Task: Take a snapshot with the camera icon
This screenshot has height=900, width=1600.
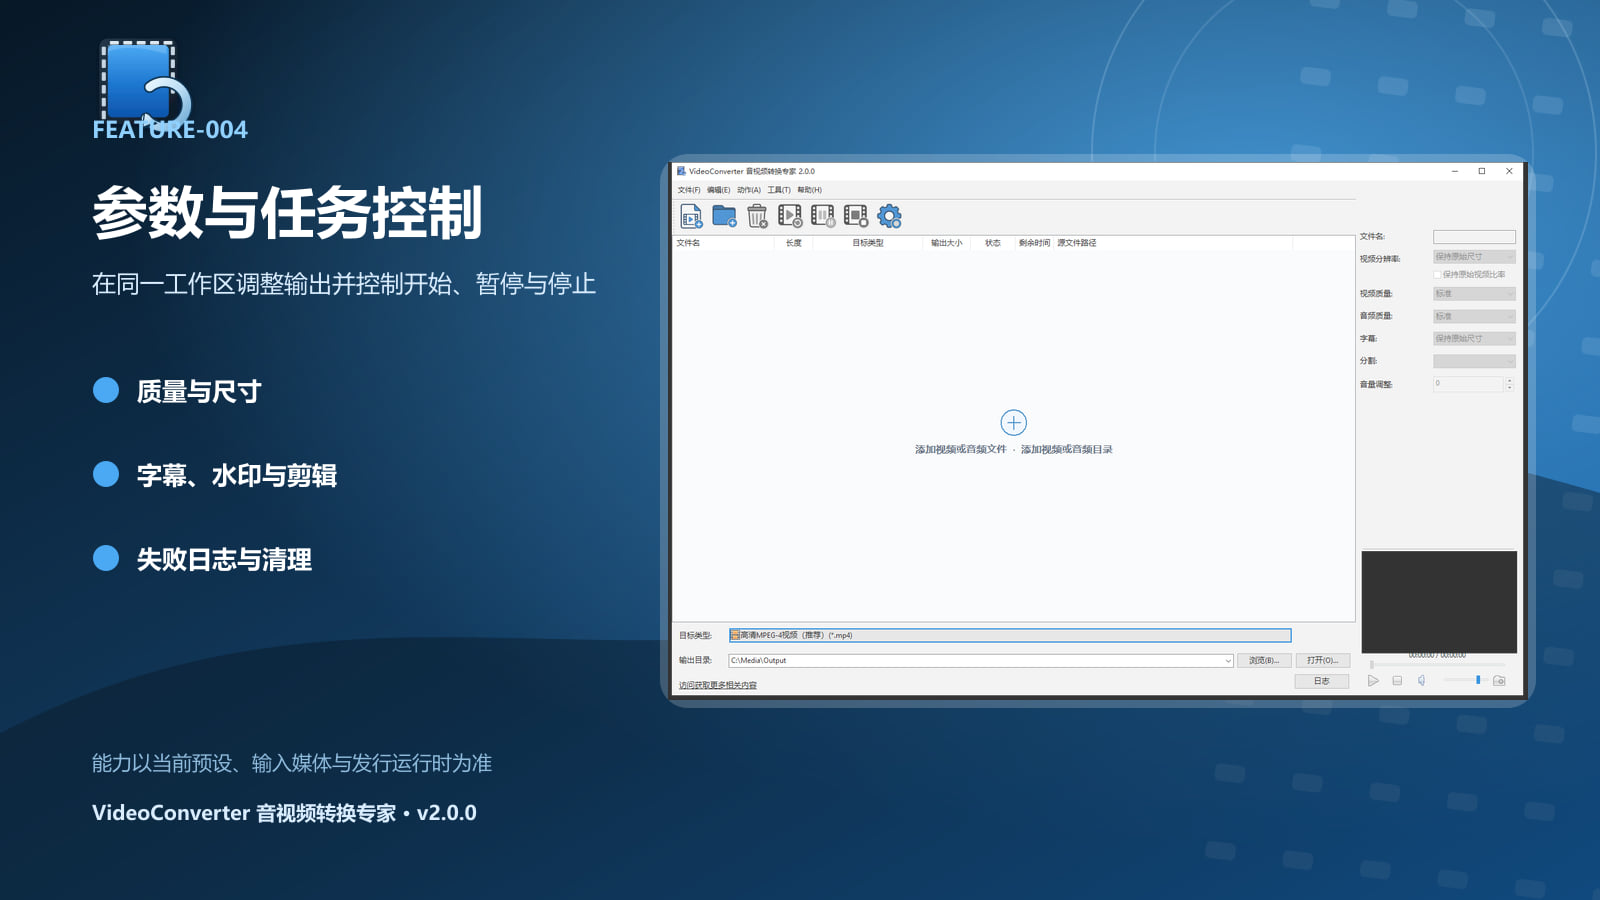Action: click(1499, 681)
